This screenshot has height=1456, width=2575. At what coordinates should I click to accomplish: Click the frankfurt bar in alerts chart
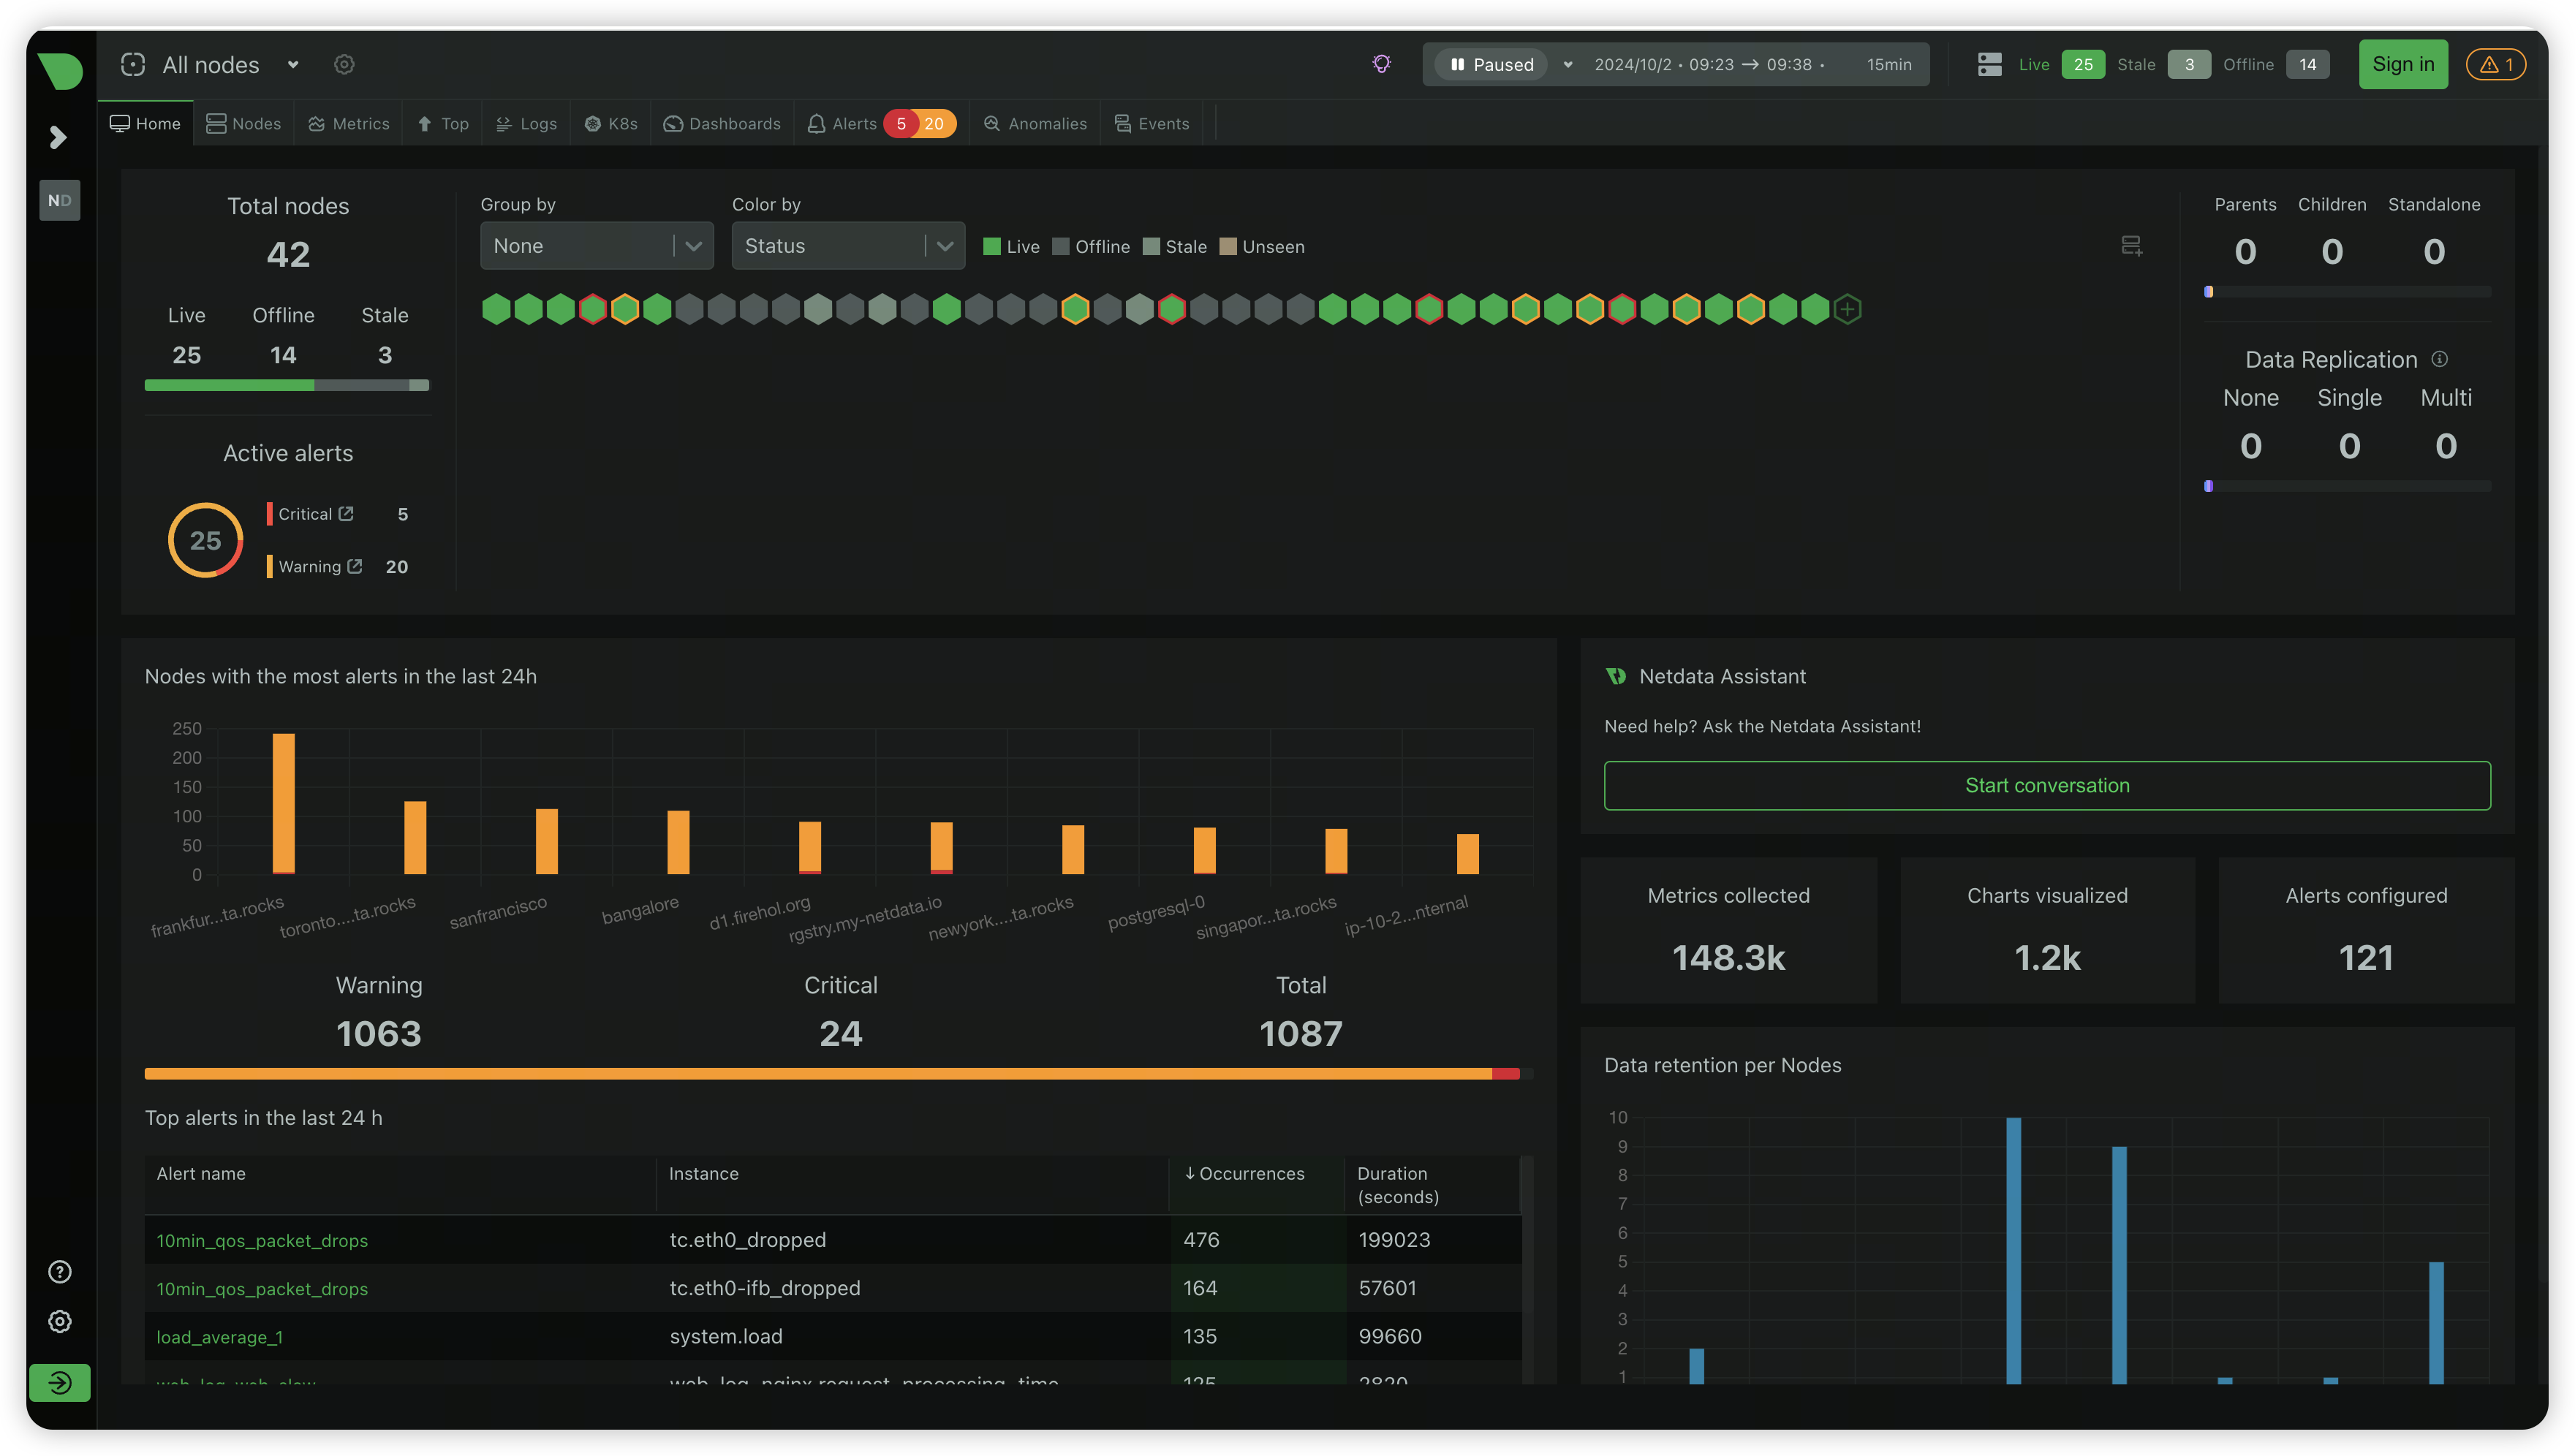coord(284,804)
